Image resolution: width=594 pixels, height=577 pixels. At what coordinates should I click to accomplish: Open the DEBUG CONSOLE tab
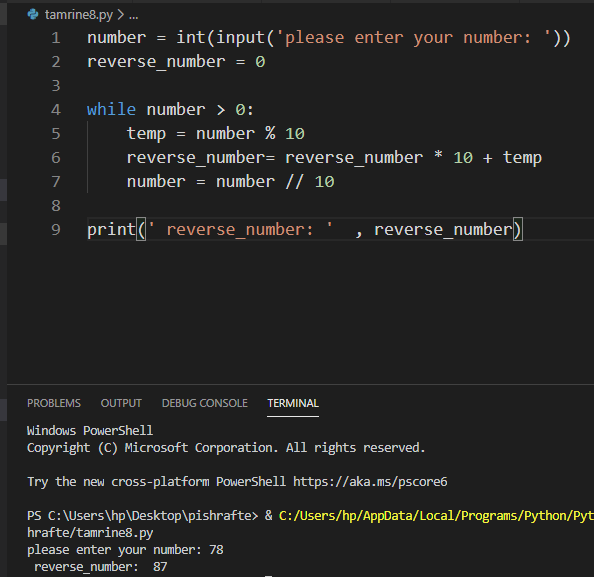(205, 403)
